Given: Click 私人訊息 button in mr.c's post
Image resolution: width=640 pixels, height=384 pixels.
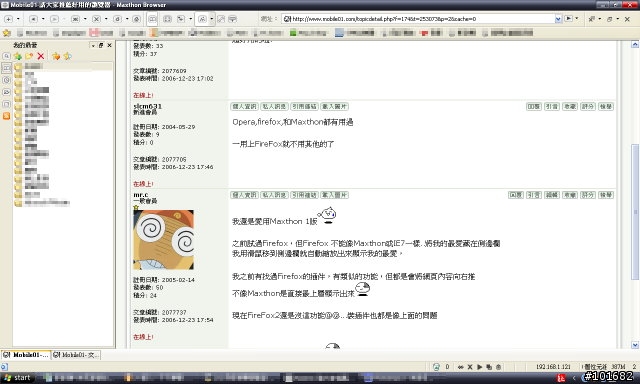Looking at the screenshot, I should [274, 195].
